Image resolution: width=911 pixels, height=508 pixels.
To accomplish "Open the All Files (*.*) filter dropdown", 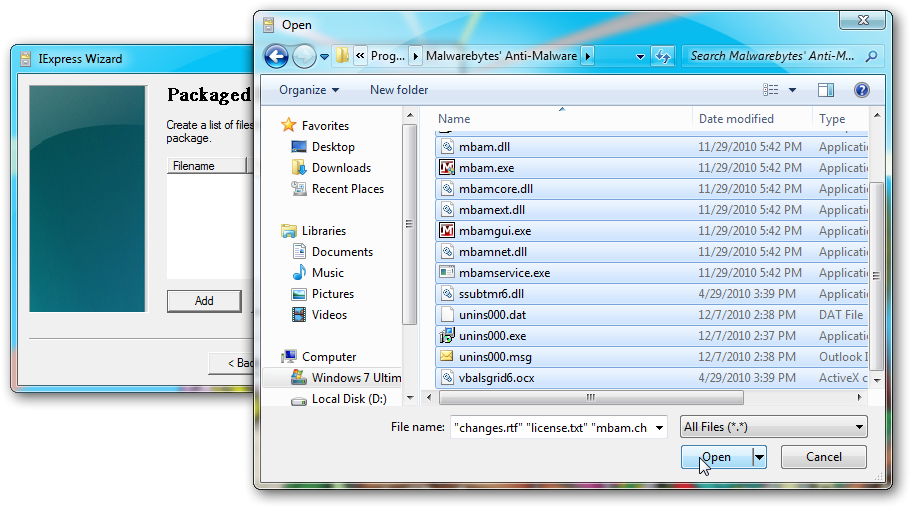I will tap(773, 427).
